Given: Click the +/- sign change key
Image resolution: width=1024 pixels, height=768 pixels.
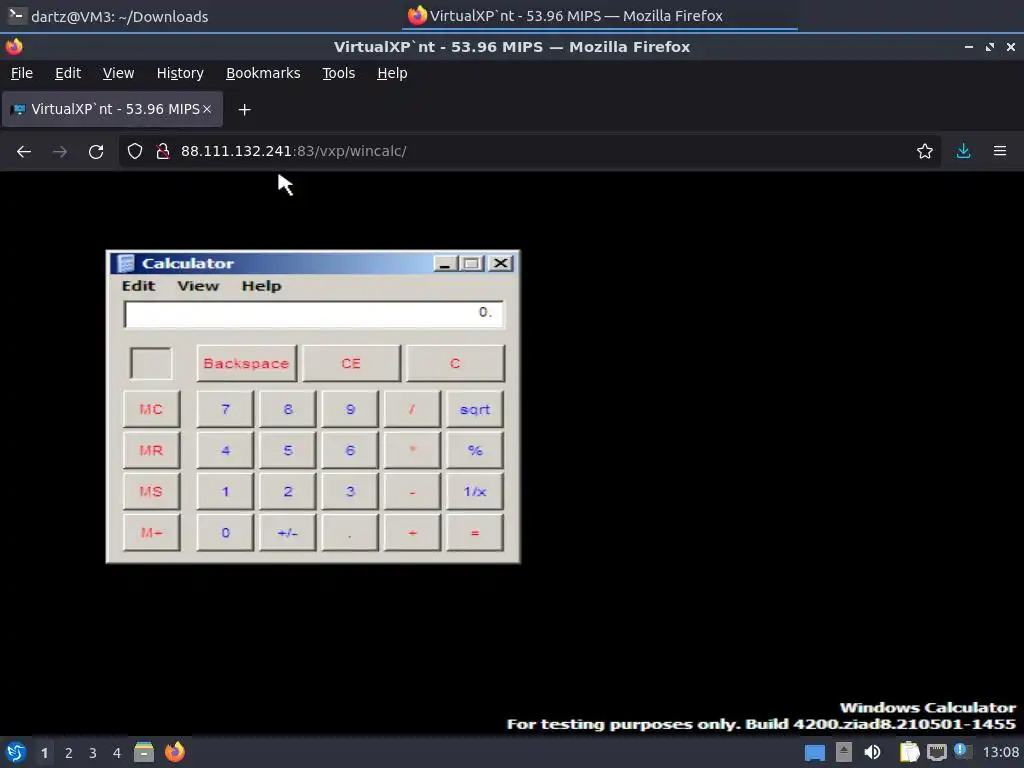Looking at the screenshot, I should tap(287, 532).
